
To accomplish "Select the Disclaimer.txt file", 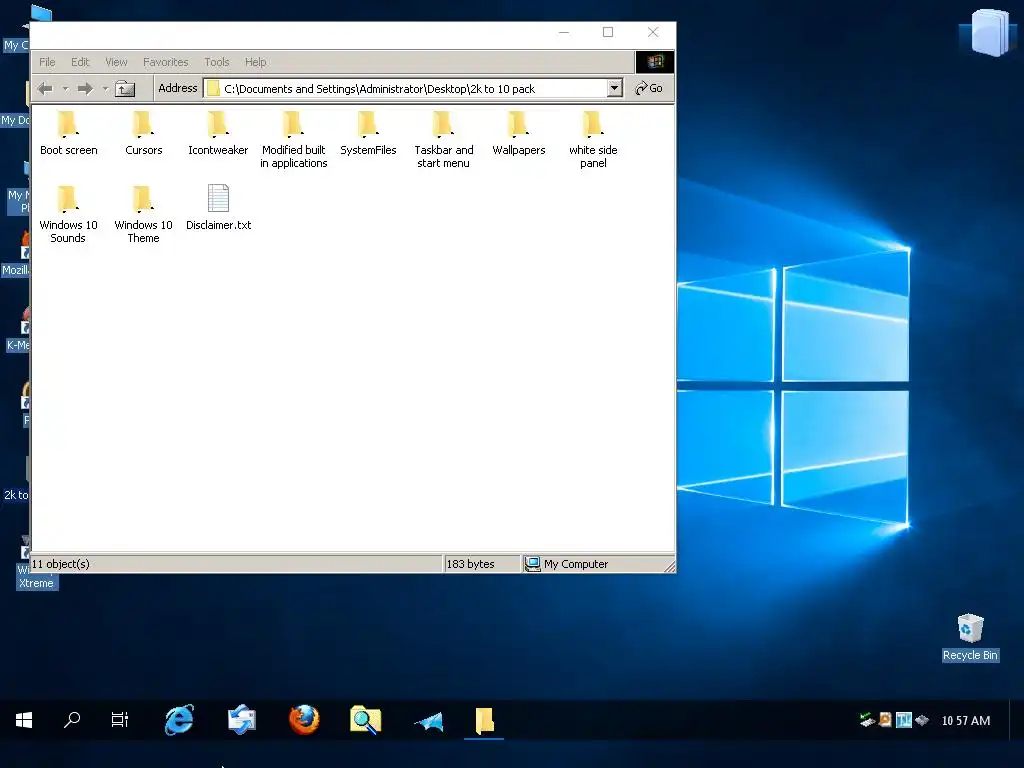I will tap(218, 208).
